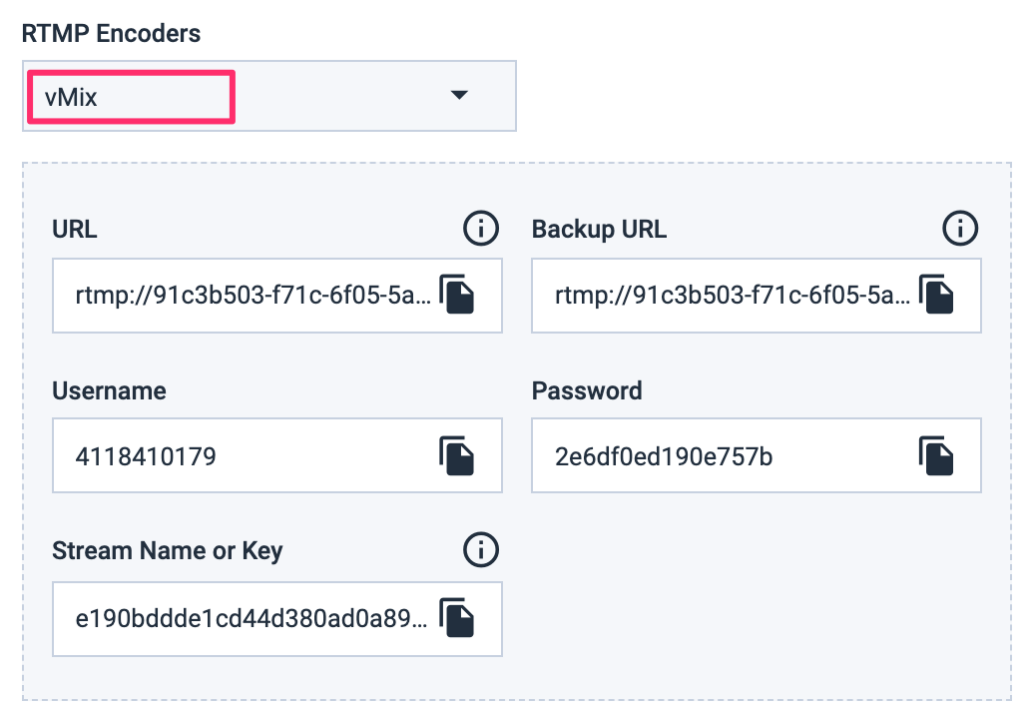Click the Stream Name or Key field
Image resolution: width=1024 pixels, height=711 pixels.
(250, 619)
